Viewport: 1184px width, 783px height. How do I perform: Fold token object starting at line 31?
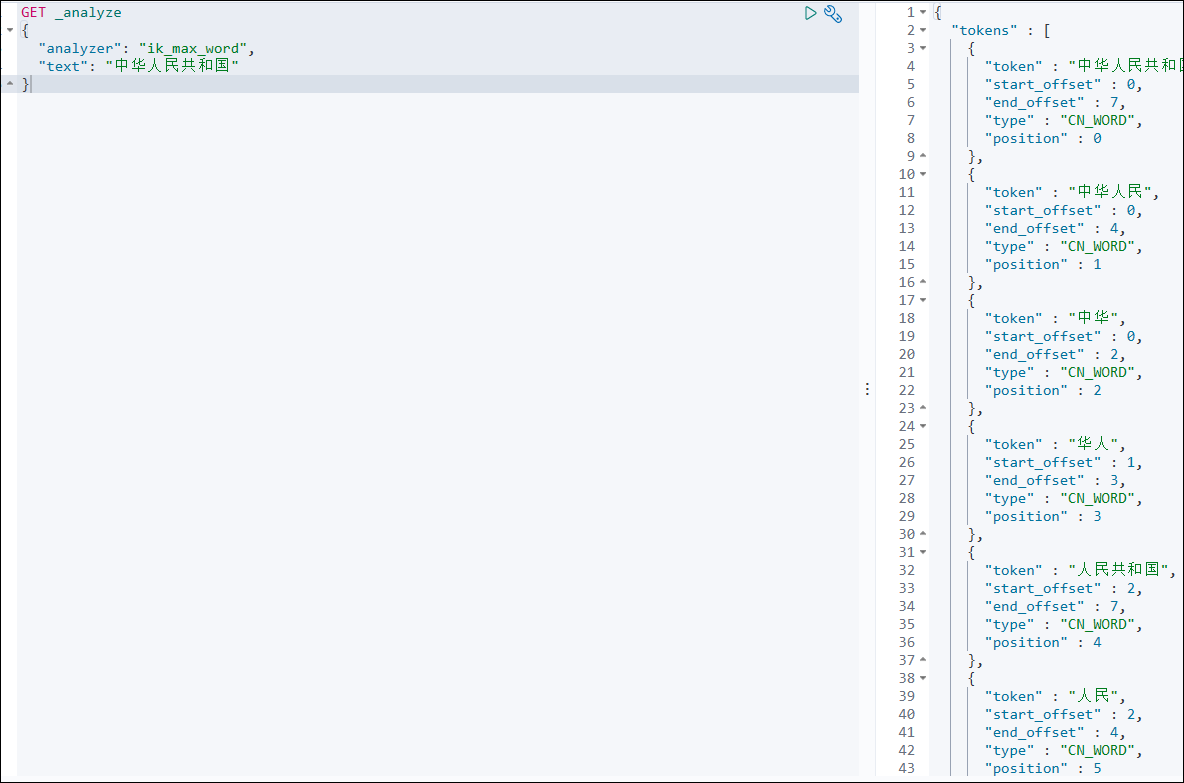pyautogui.click(x=923, y=553)
